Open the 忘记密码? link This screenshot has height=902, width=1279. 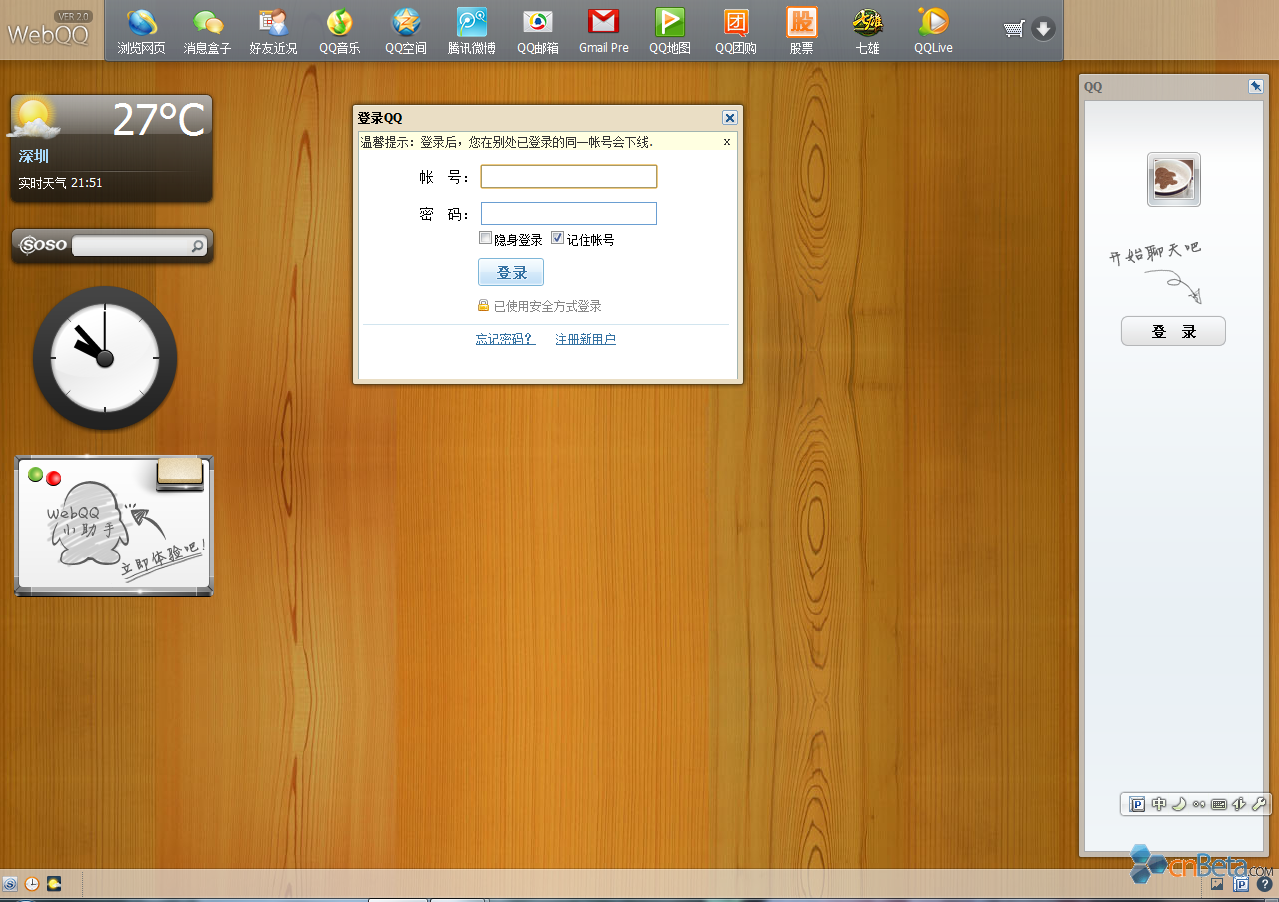pyautogui.click(x=506, y=339)
